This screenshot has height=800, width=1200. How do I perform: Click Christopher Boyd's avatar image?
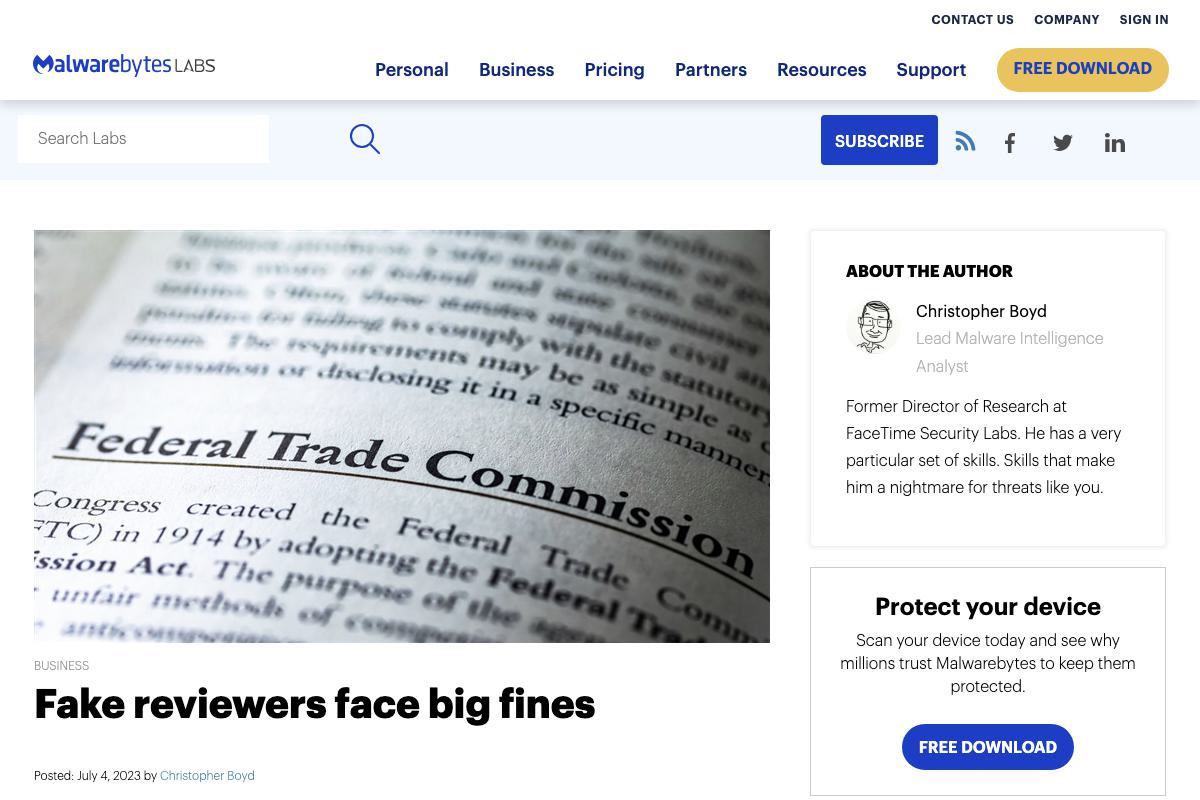(x=873, y=327)
